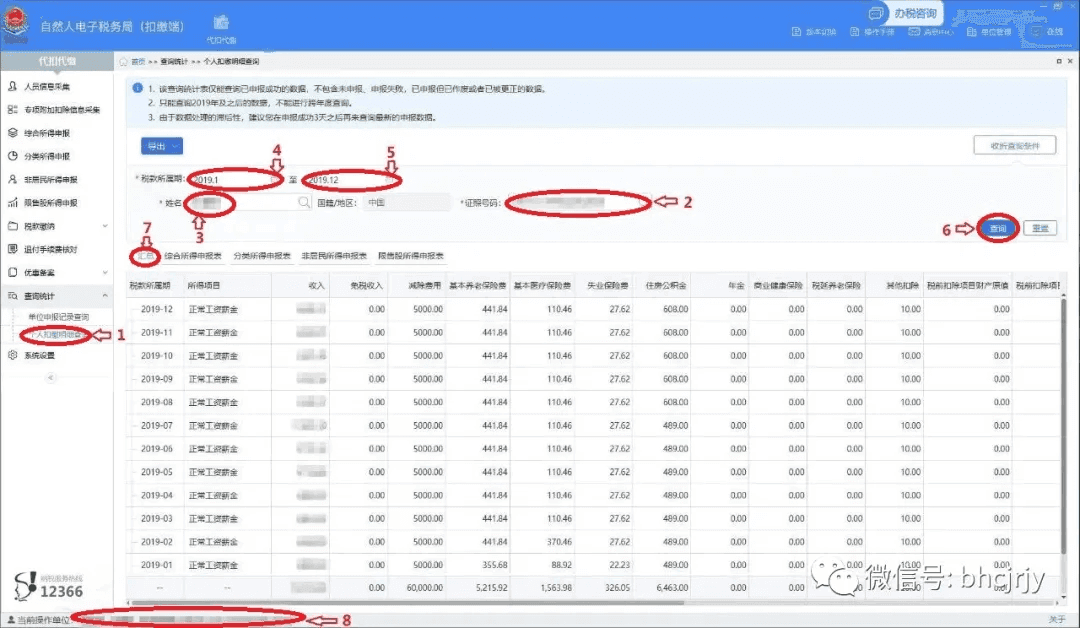1080x628 pixels.
Task: Click the 2019-07 row period cell
Action: 156,426
